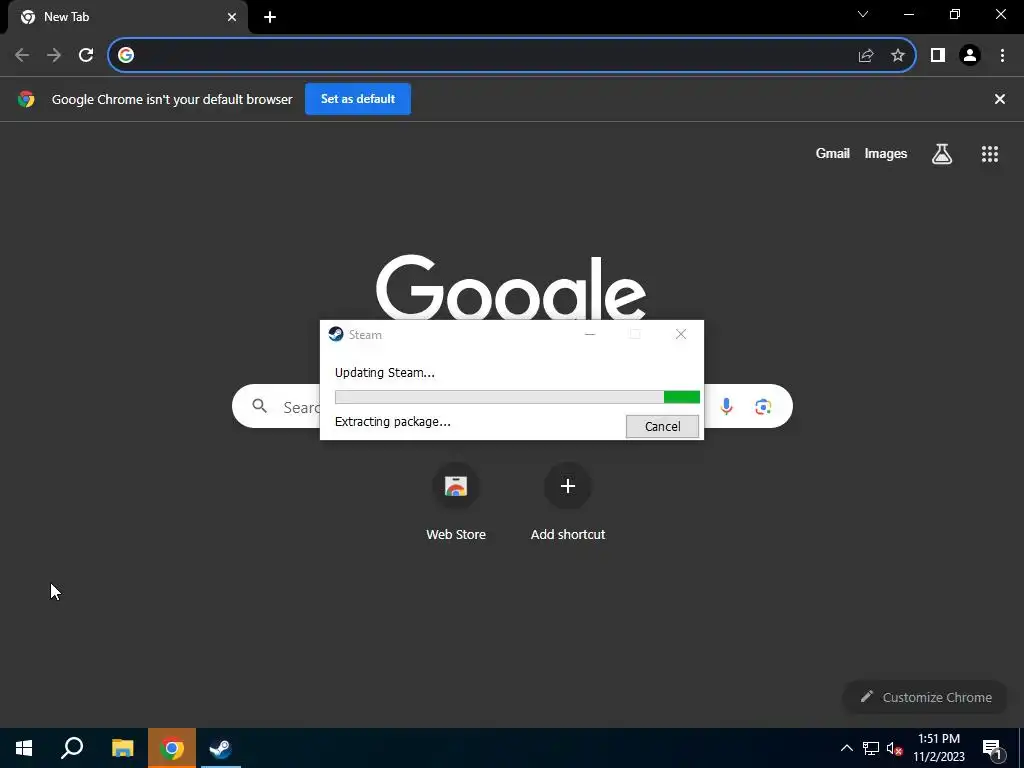The width and height of the screenshot is (1024, 768).
Task: Close the New Tab tab
Action: [232, 17]
